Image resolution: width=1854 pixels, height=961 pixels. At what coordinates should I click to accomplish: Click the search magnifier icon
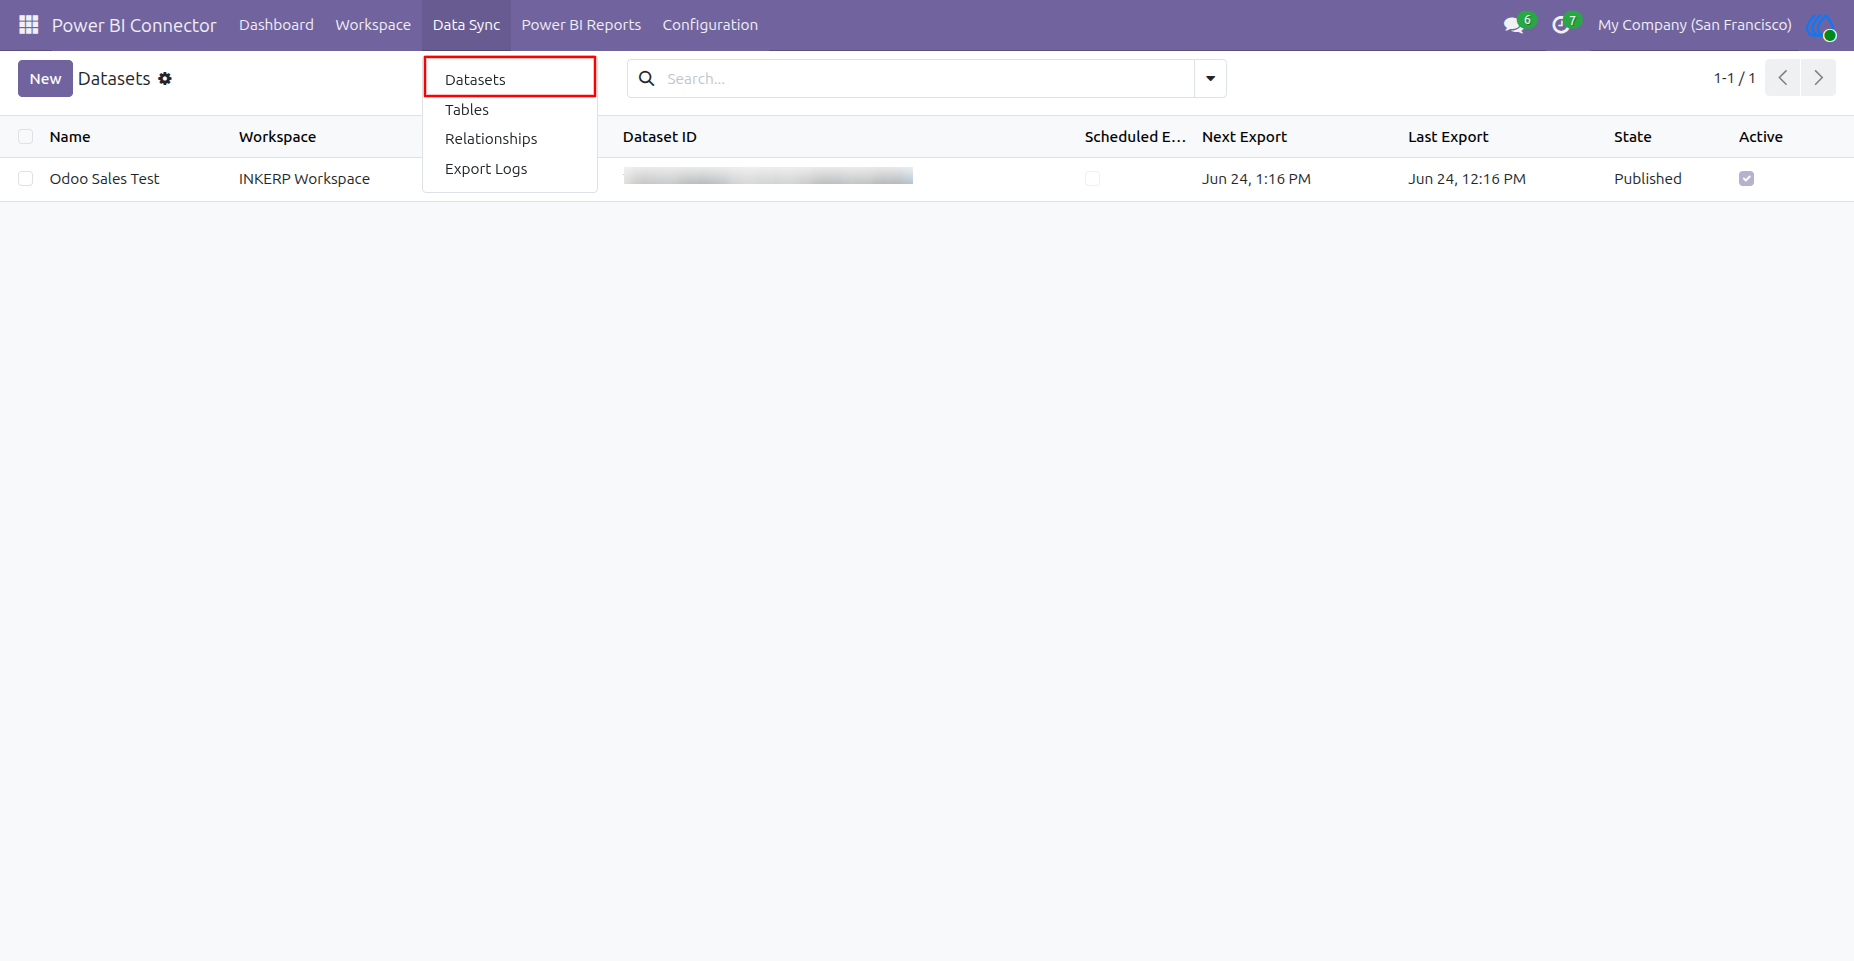click(647, 78)
